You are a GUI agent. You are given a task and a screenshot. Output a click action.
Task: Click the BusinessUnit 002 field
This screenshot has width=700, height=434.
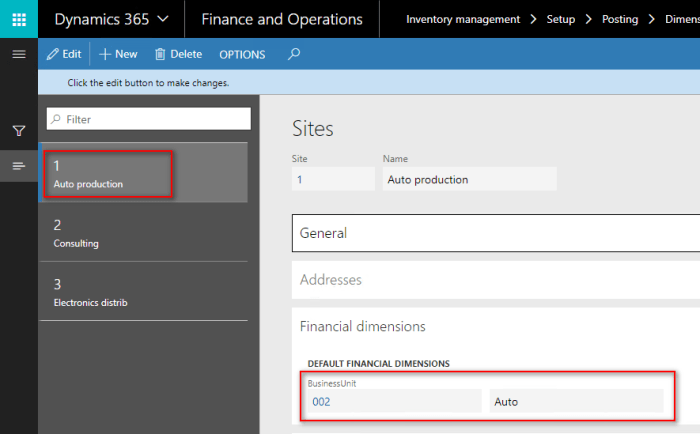click(x=393, y=401)
